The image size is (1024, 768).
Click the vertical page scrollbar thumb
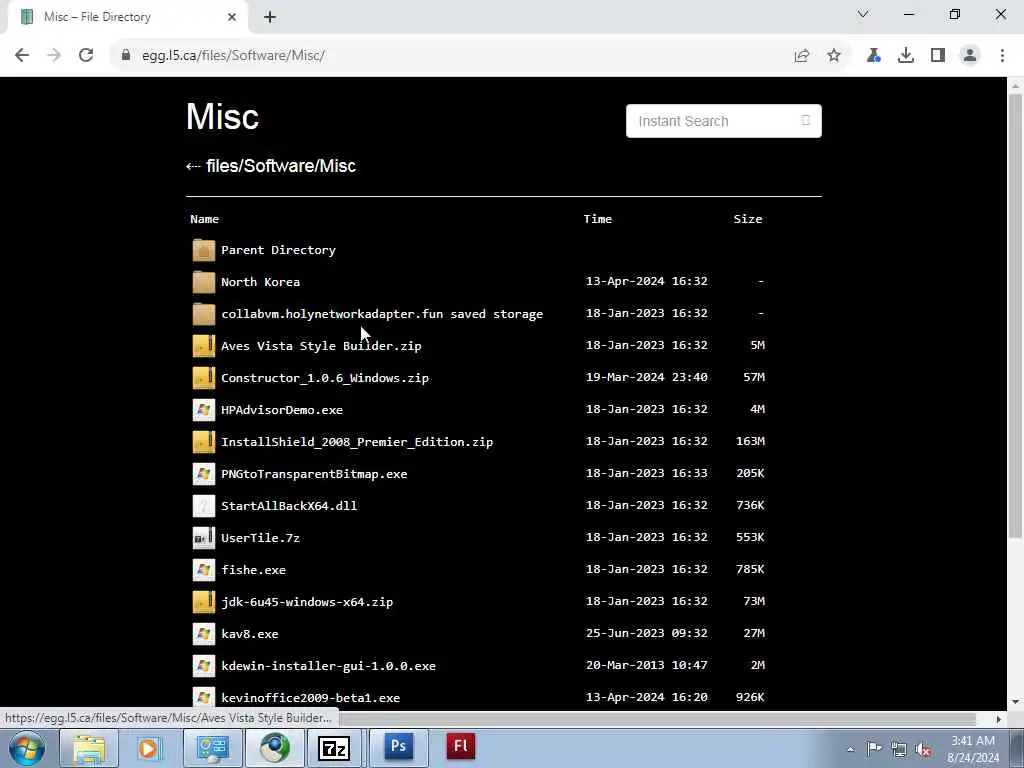click(x=1016, y=317)
